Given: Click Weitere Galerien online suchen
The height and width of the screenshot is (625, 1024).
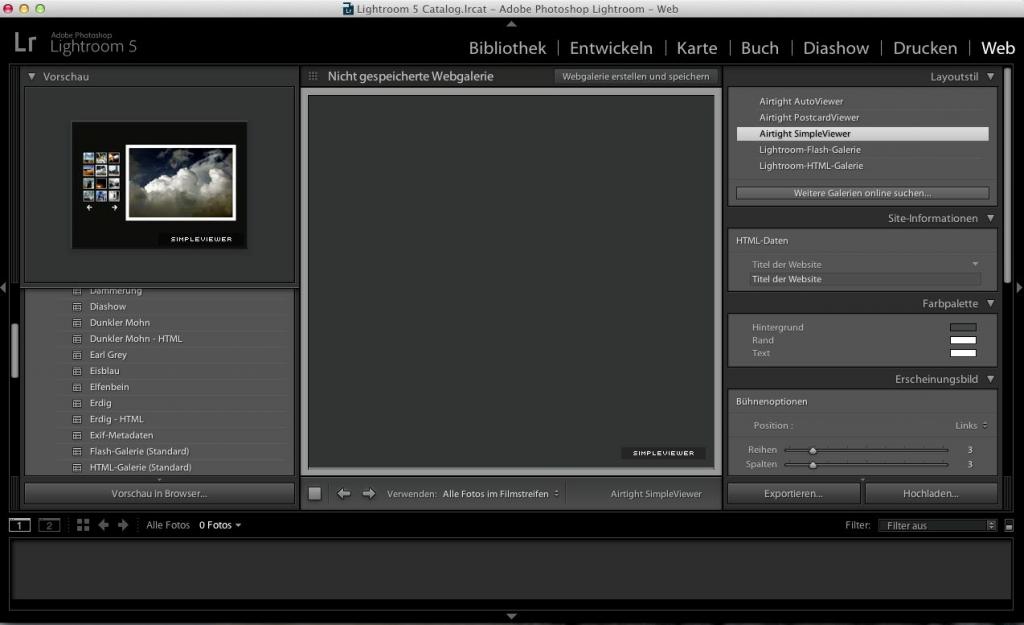Looking at the screenshot, I should 863,193.
